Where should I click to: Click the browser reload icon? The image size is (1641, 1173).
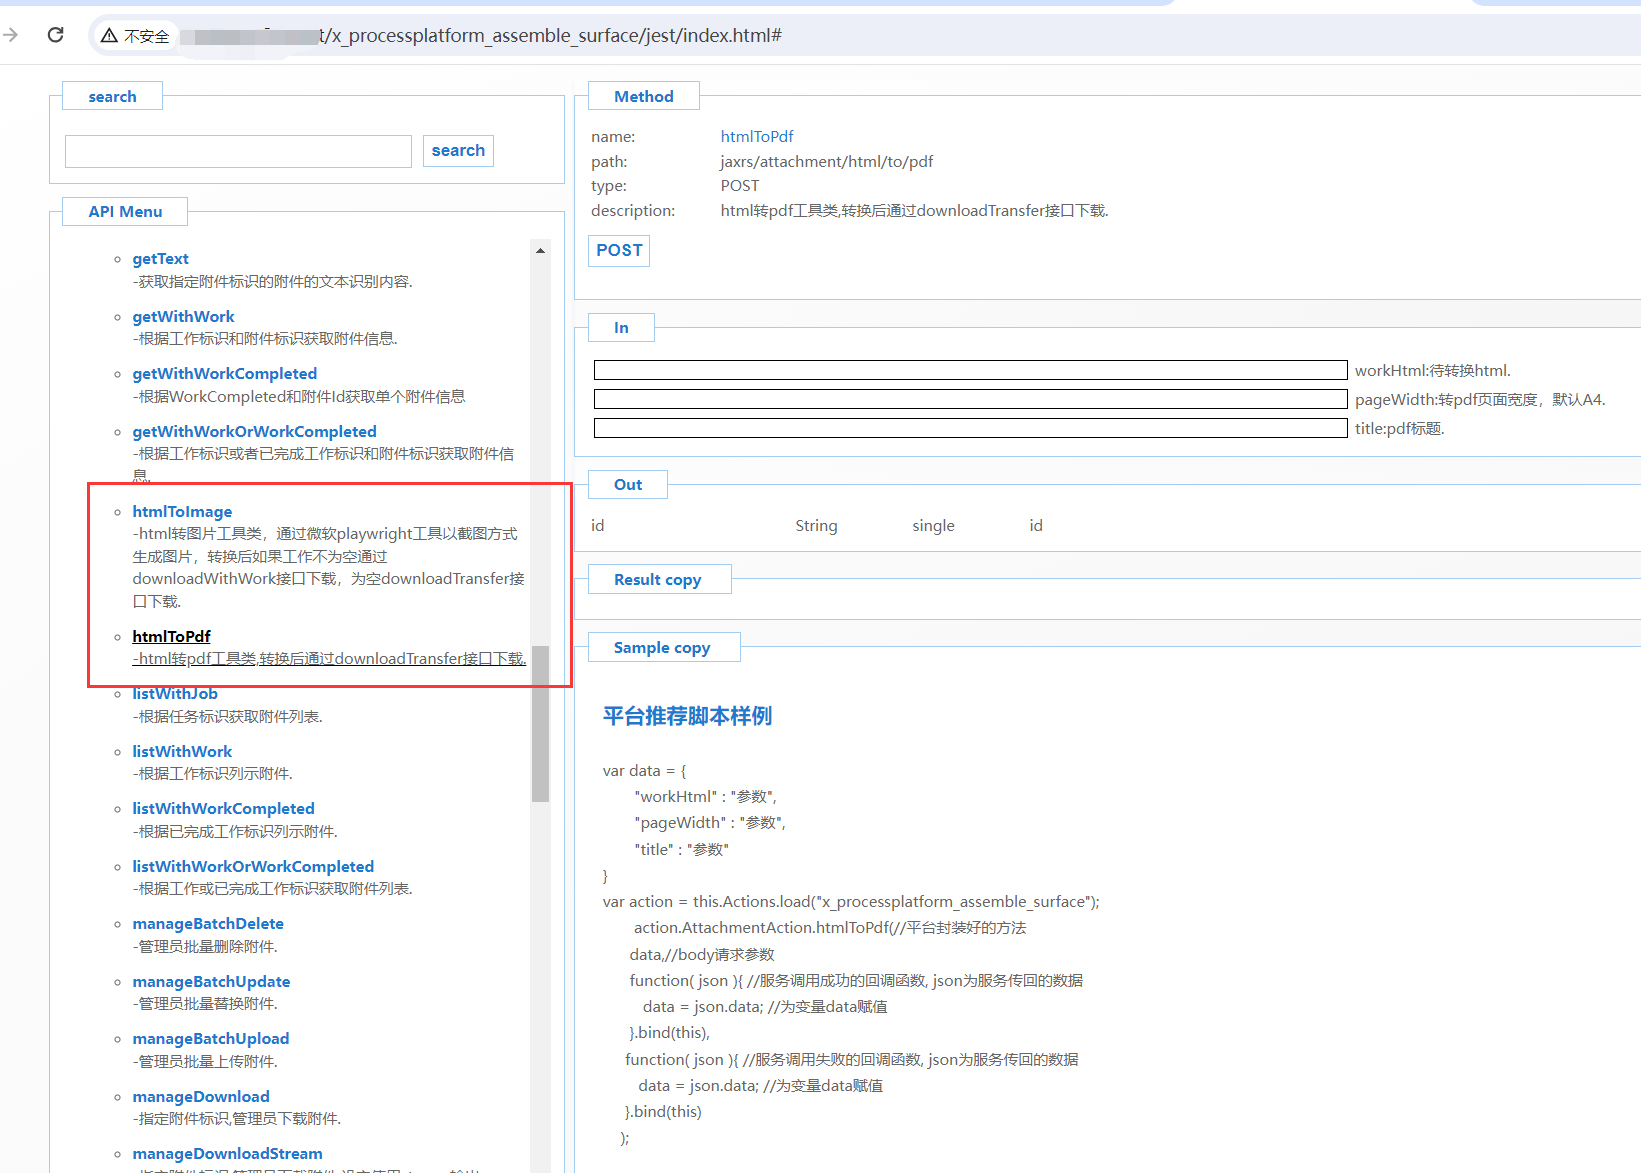[x=56, y=35]
